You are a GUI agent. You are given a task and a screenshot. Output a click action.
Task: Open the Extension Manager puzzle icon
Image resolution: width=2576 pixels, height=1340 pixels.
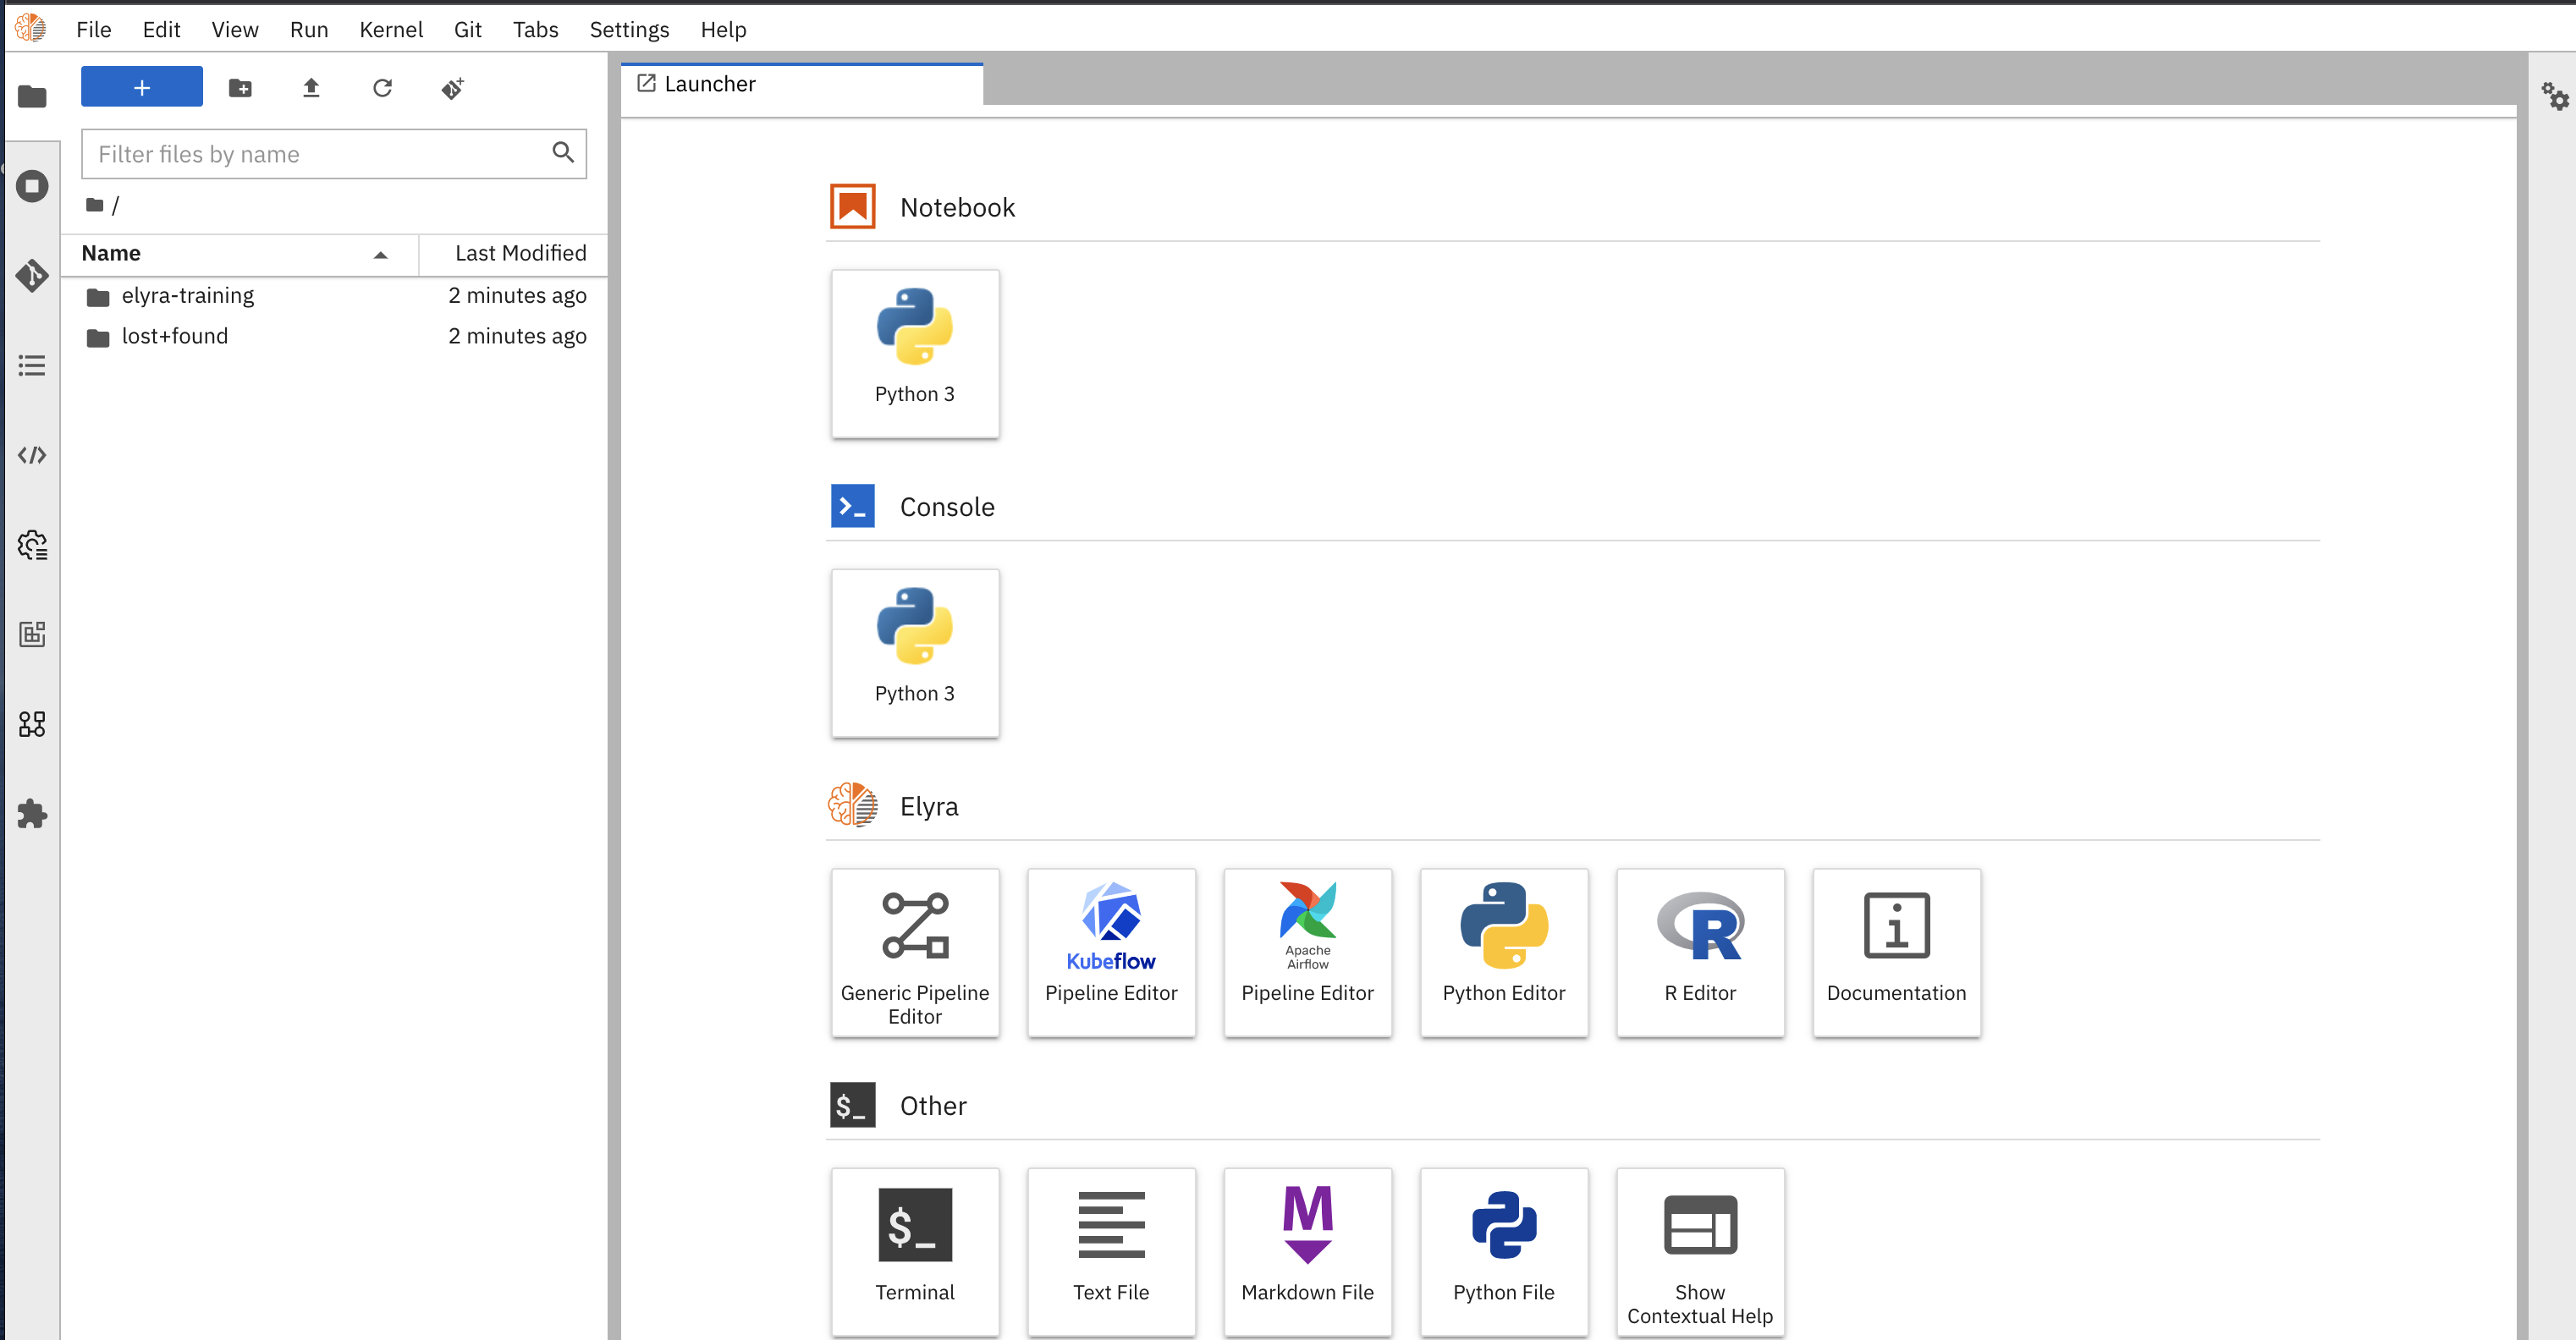coord(32,813)
